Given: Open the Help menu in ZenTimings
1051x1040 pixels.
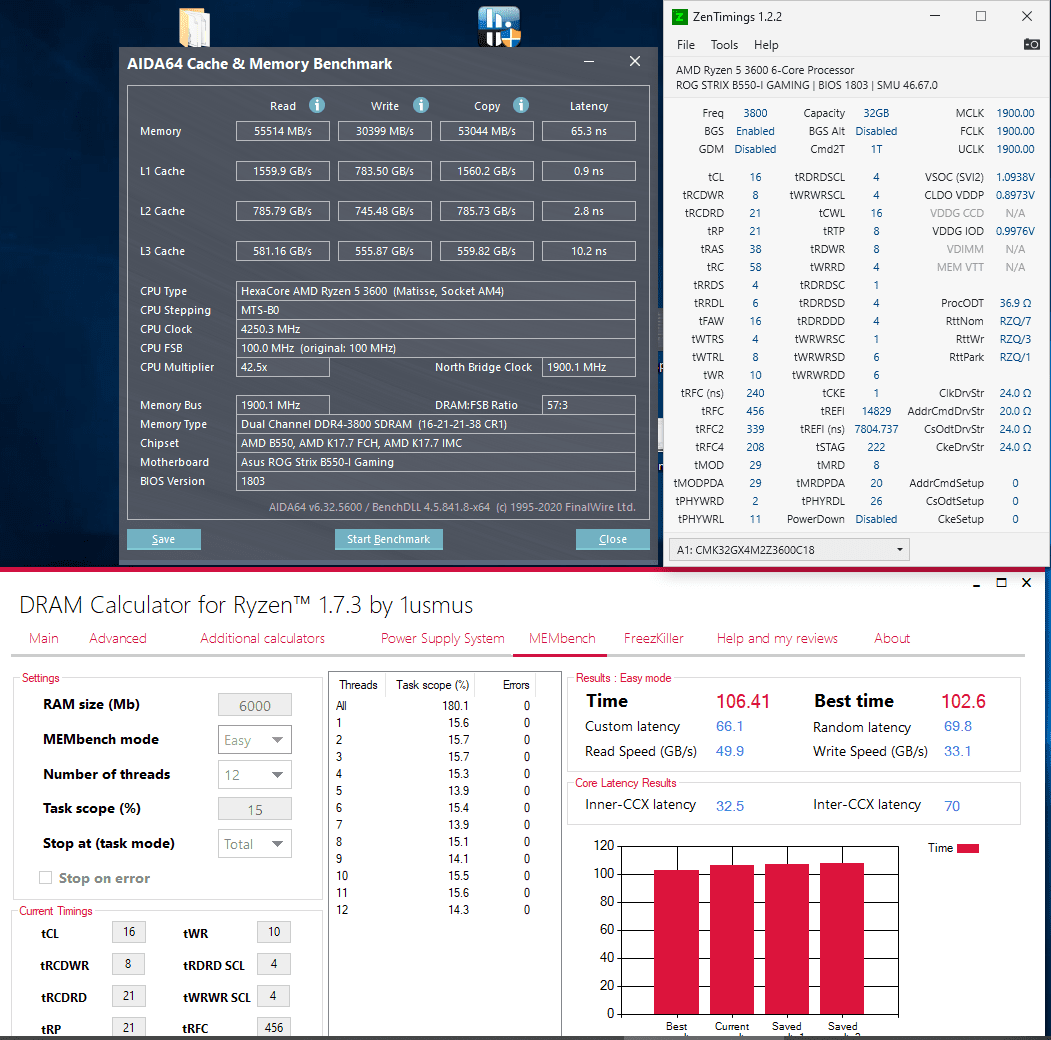Looking at the screenshot, I should 766,45.
